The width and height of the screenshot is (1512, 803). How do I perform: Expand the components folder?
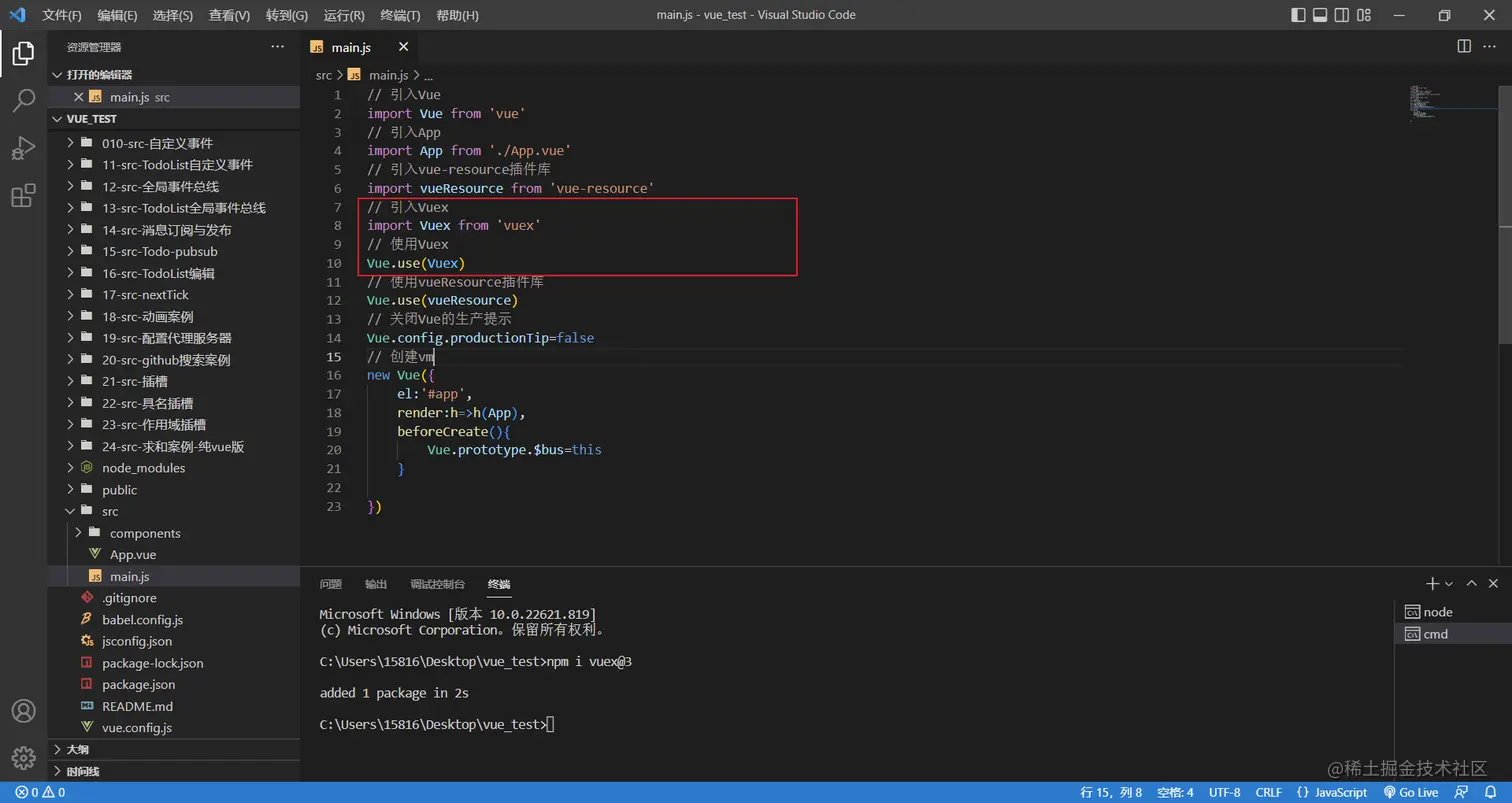[x=174, y=533]
